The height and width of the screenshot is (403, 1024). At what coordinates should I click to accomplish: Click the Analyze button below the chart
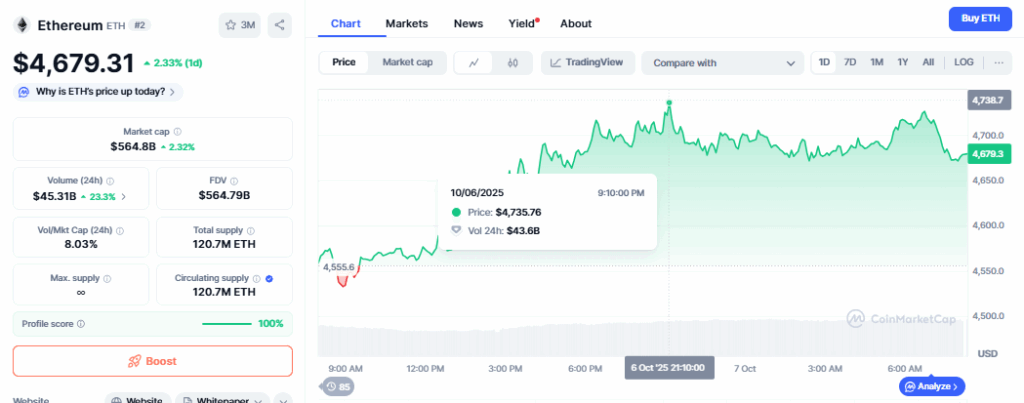pos(932,386)
